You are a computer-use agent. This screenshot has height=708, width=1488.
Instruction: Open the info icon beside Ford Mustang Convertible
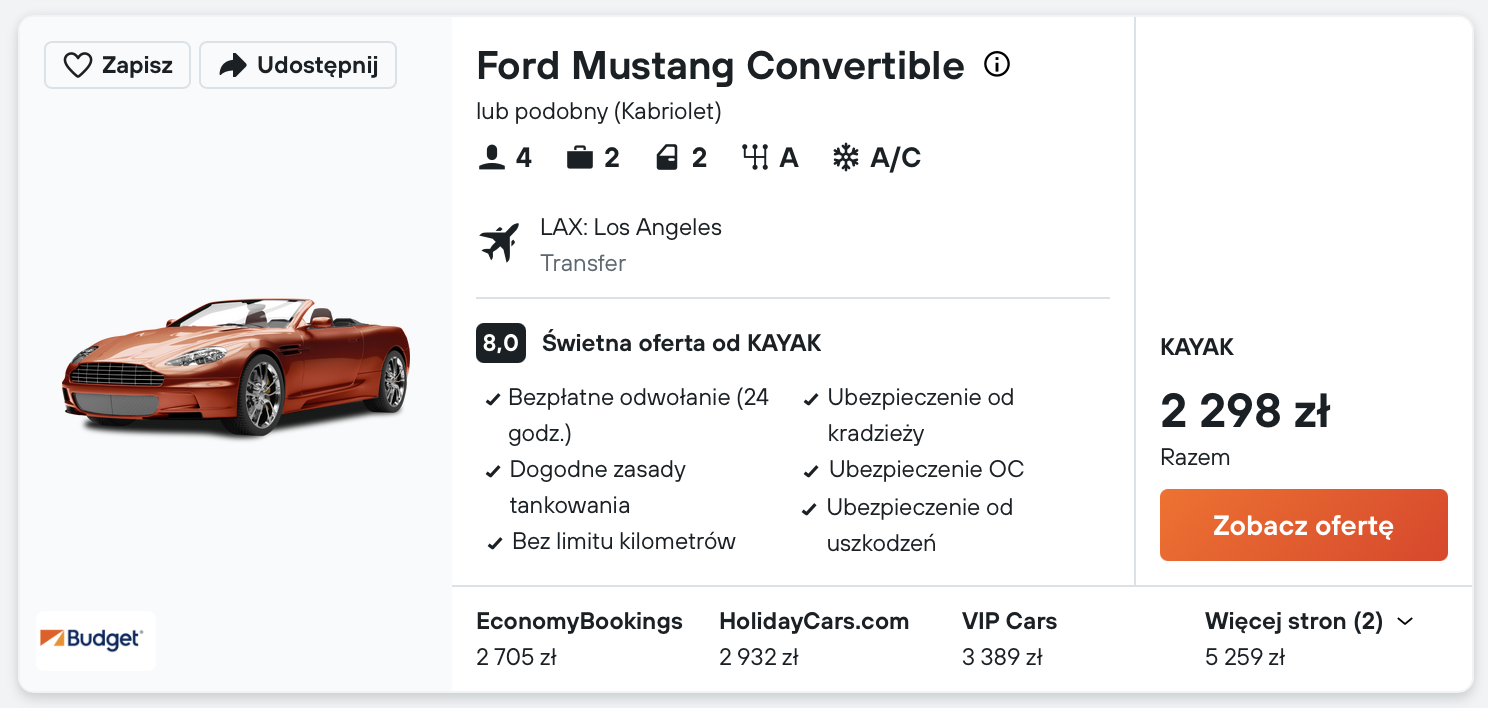[997, 65]
